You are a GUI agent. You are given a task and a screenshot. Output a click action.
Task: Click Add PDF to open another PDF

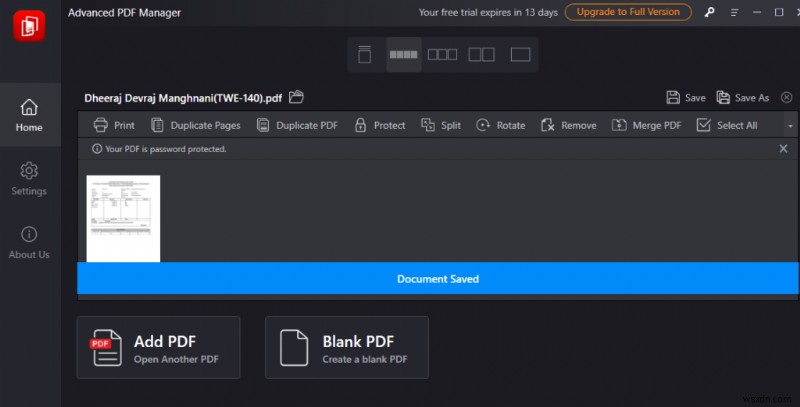click(158, 347)
